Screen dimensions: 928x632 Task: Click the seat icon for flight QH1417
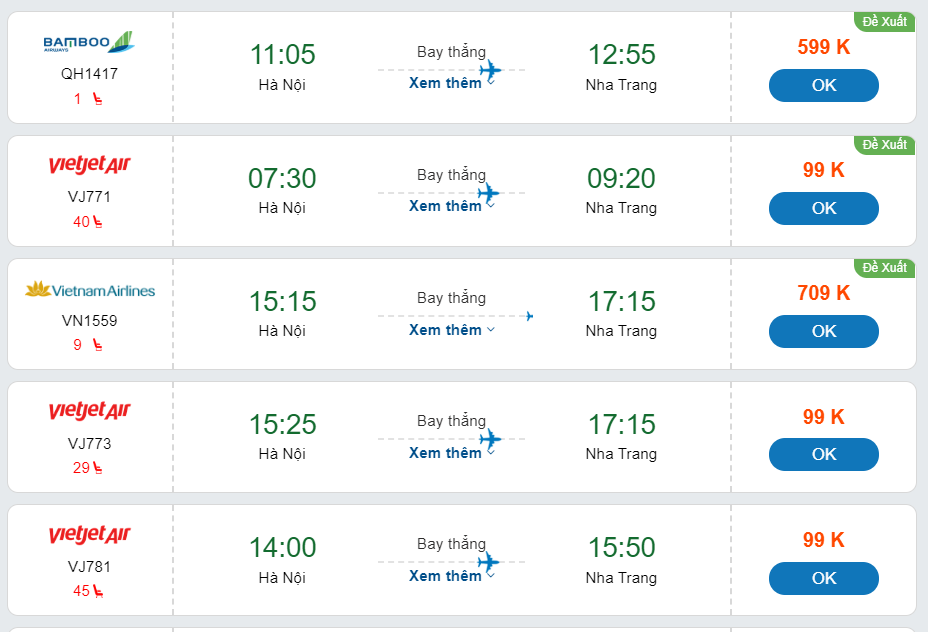[x=97, y=99]
